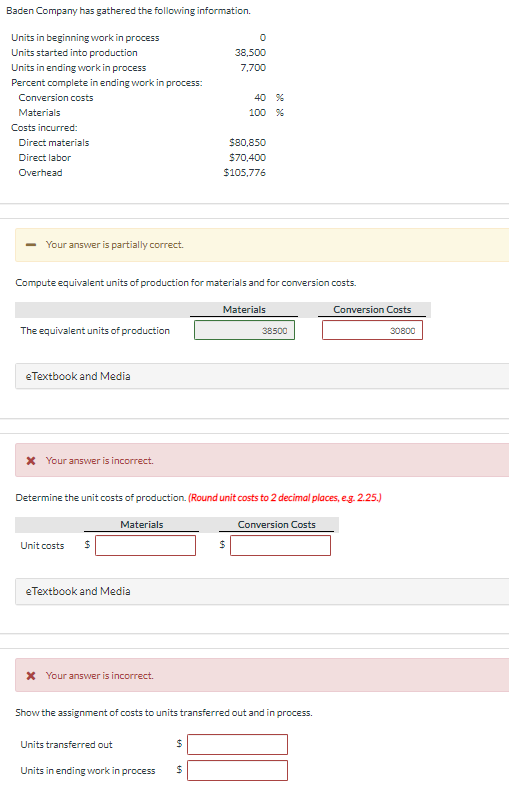Expand the second eTextbook and Media section
This screenshot has height=791, width=509.
(262, 591)
